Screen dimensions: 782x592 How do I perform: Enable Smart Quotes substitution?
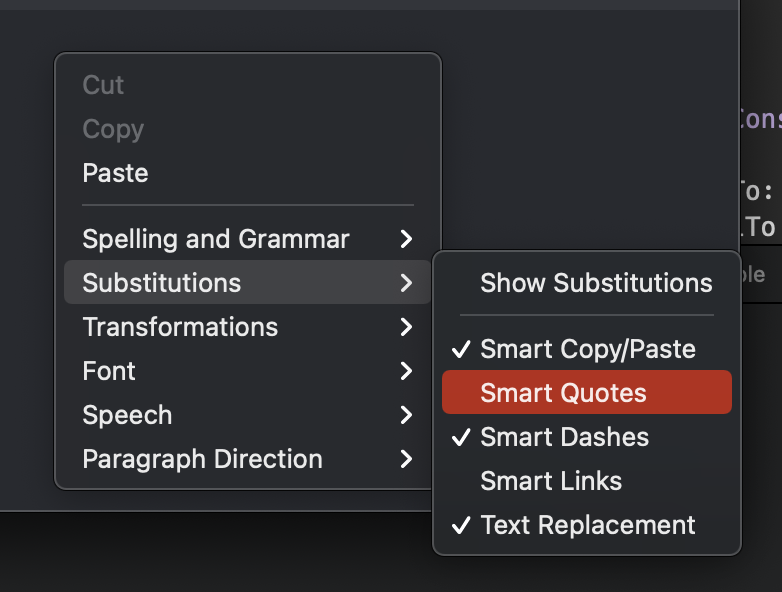pyautogui.click(x=587, y=393)
